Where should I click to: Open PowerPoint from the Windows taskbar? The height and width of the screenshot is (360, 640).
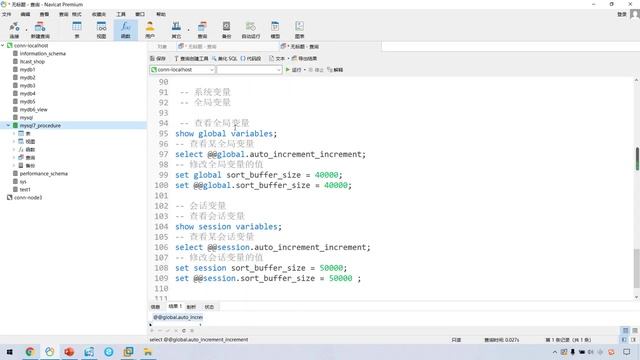tap(69, 352)
